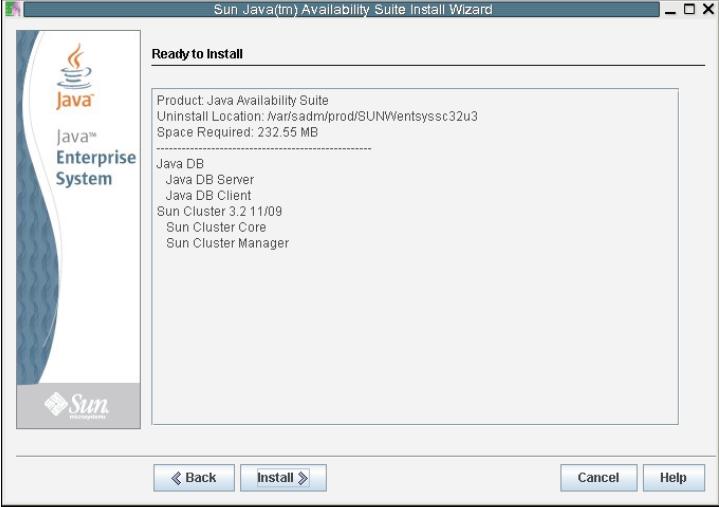Select the 'Sun Cluster Manager' entry
The width and height of the screenshot is (719, 507).
click(227, 243)
